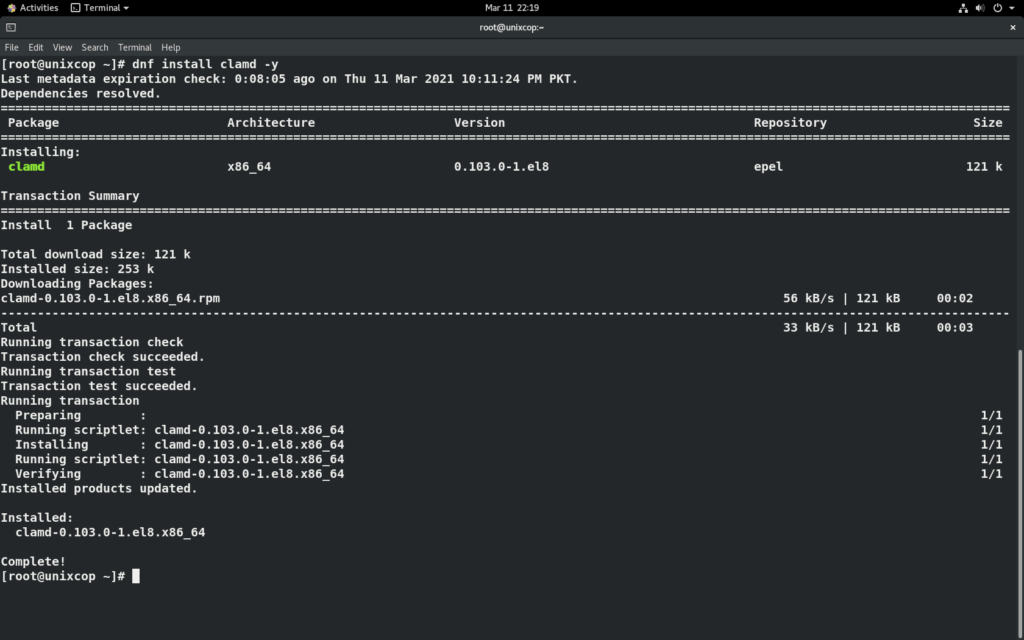
Task: Click the version 0.103.0-1.el8 cell
Action: click(x=502, y=167)
